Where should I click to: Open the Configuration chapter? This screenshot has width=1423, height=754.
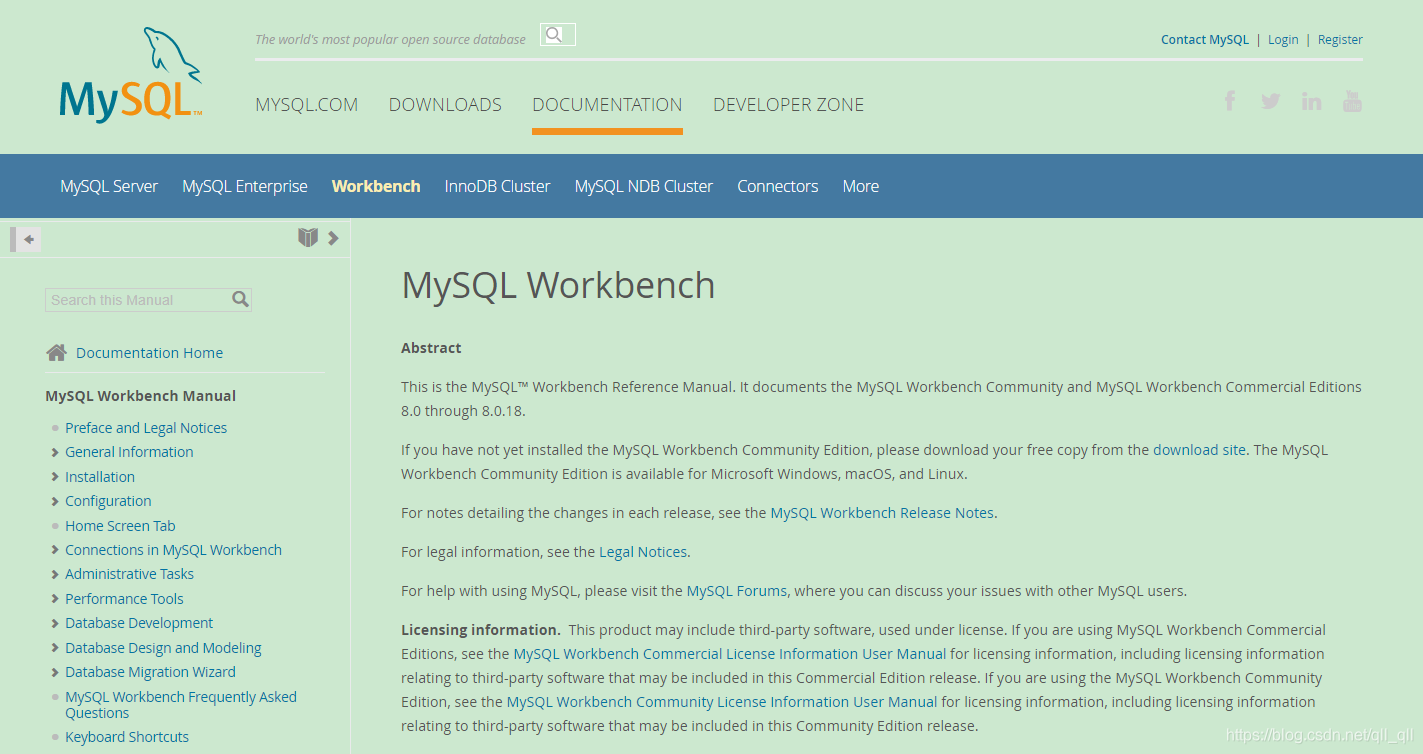tap(108, 501)
